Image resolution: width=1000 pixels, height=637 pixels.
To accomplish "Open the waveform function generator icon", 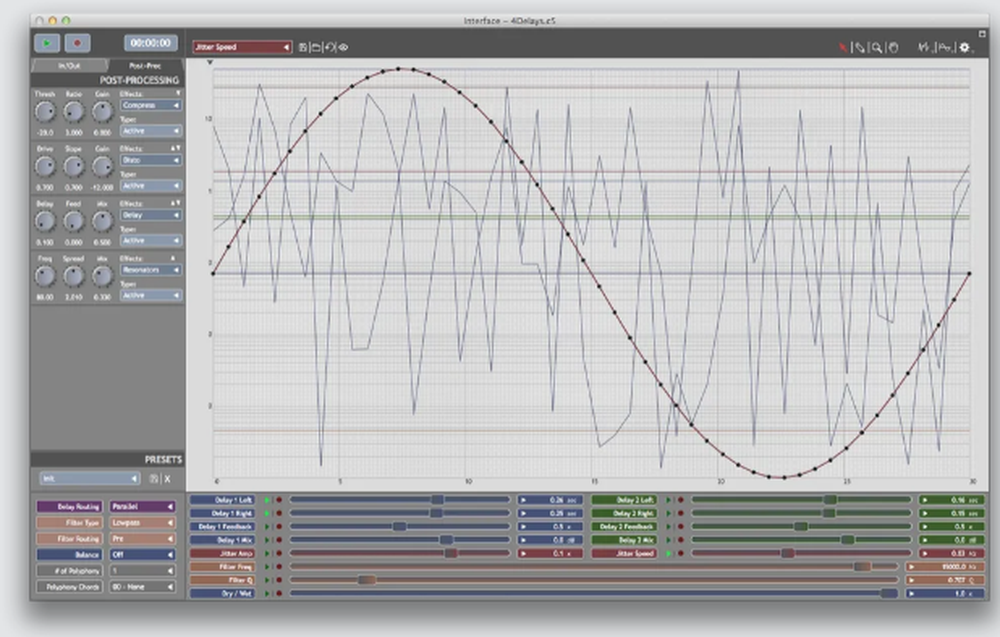I will [945, 47].
